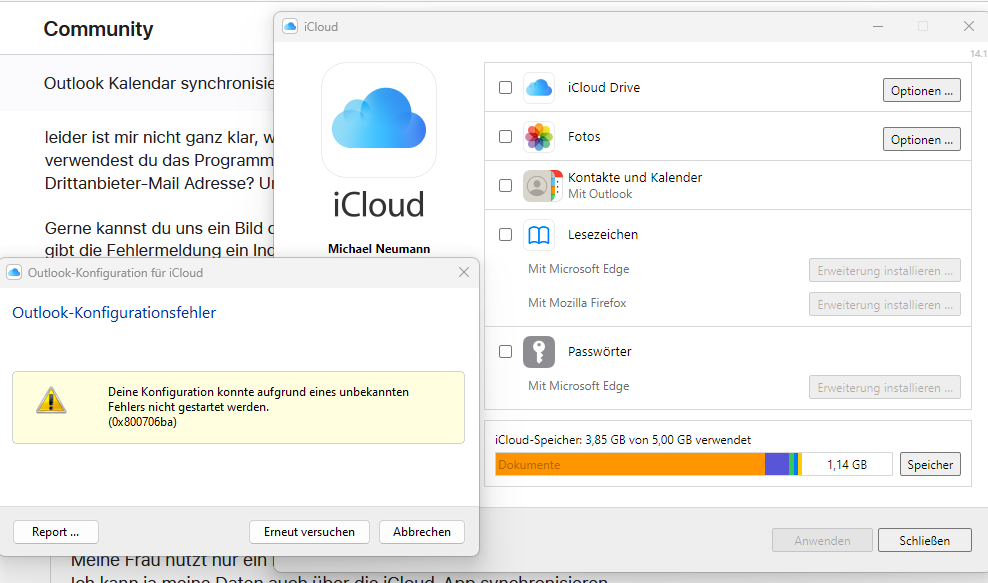Tick the Kontakte und Kalender checkbox
Screen dimensions: 988x583
click(505, 186)
